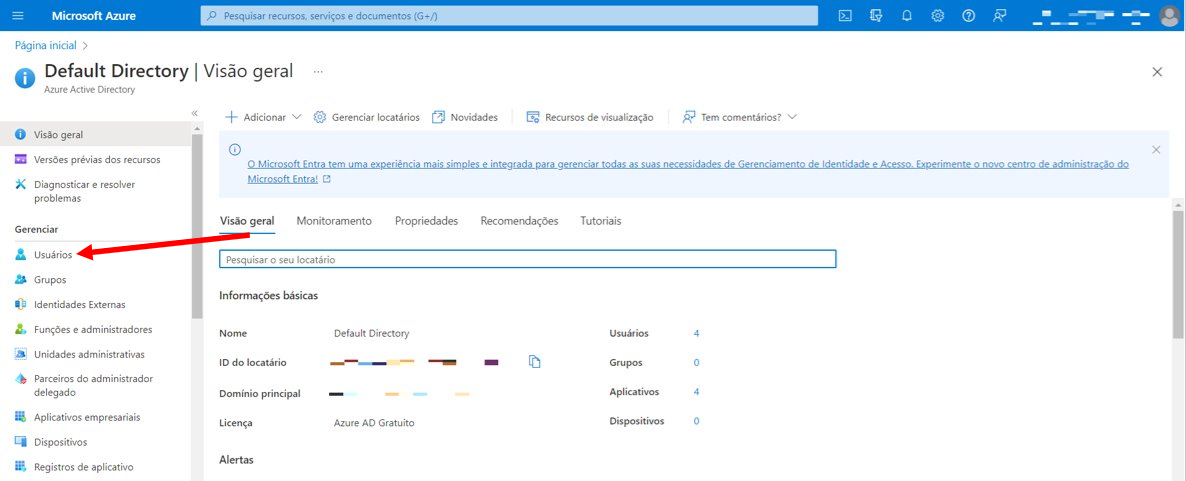
Task: Open Directories and subscriptions filter icon
Action: pos(877,15)
